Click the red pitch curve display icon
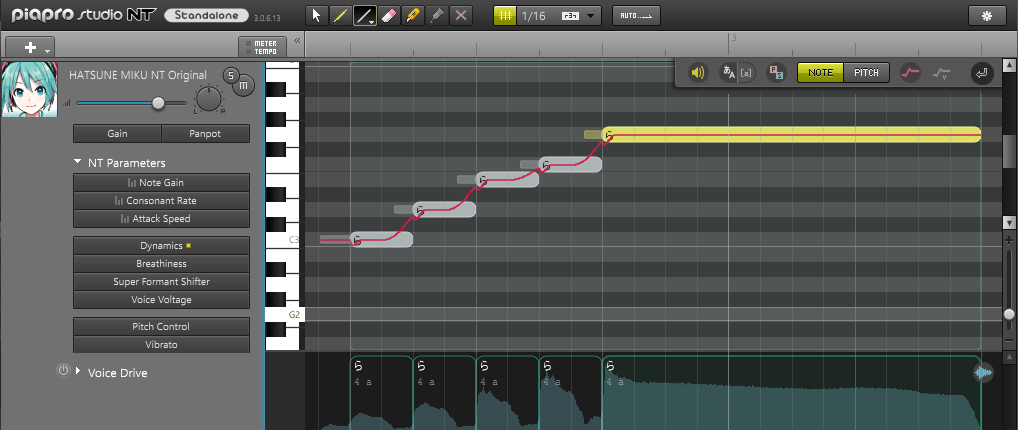 point(910,73)
